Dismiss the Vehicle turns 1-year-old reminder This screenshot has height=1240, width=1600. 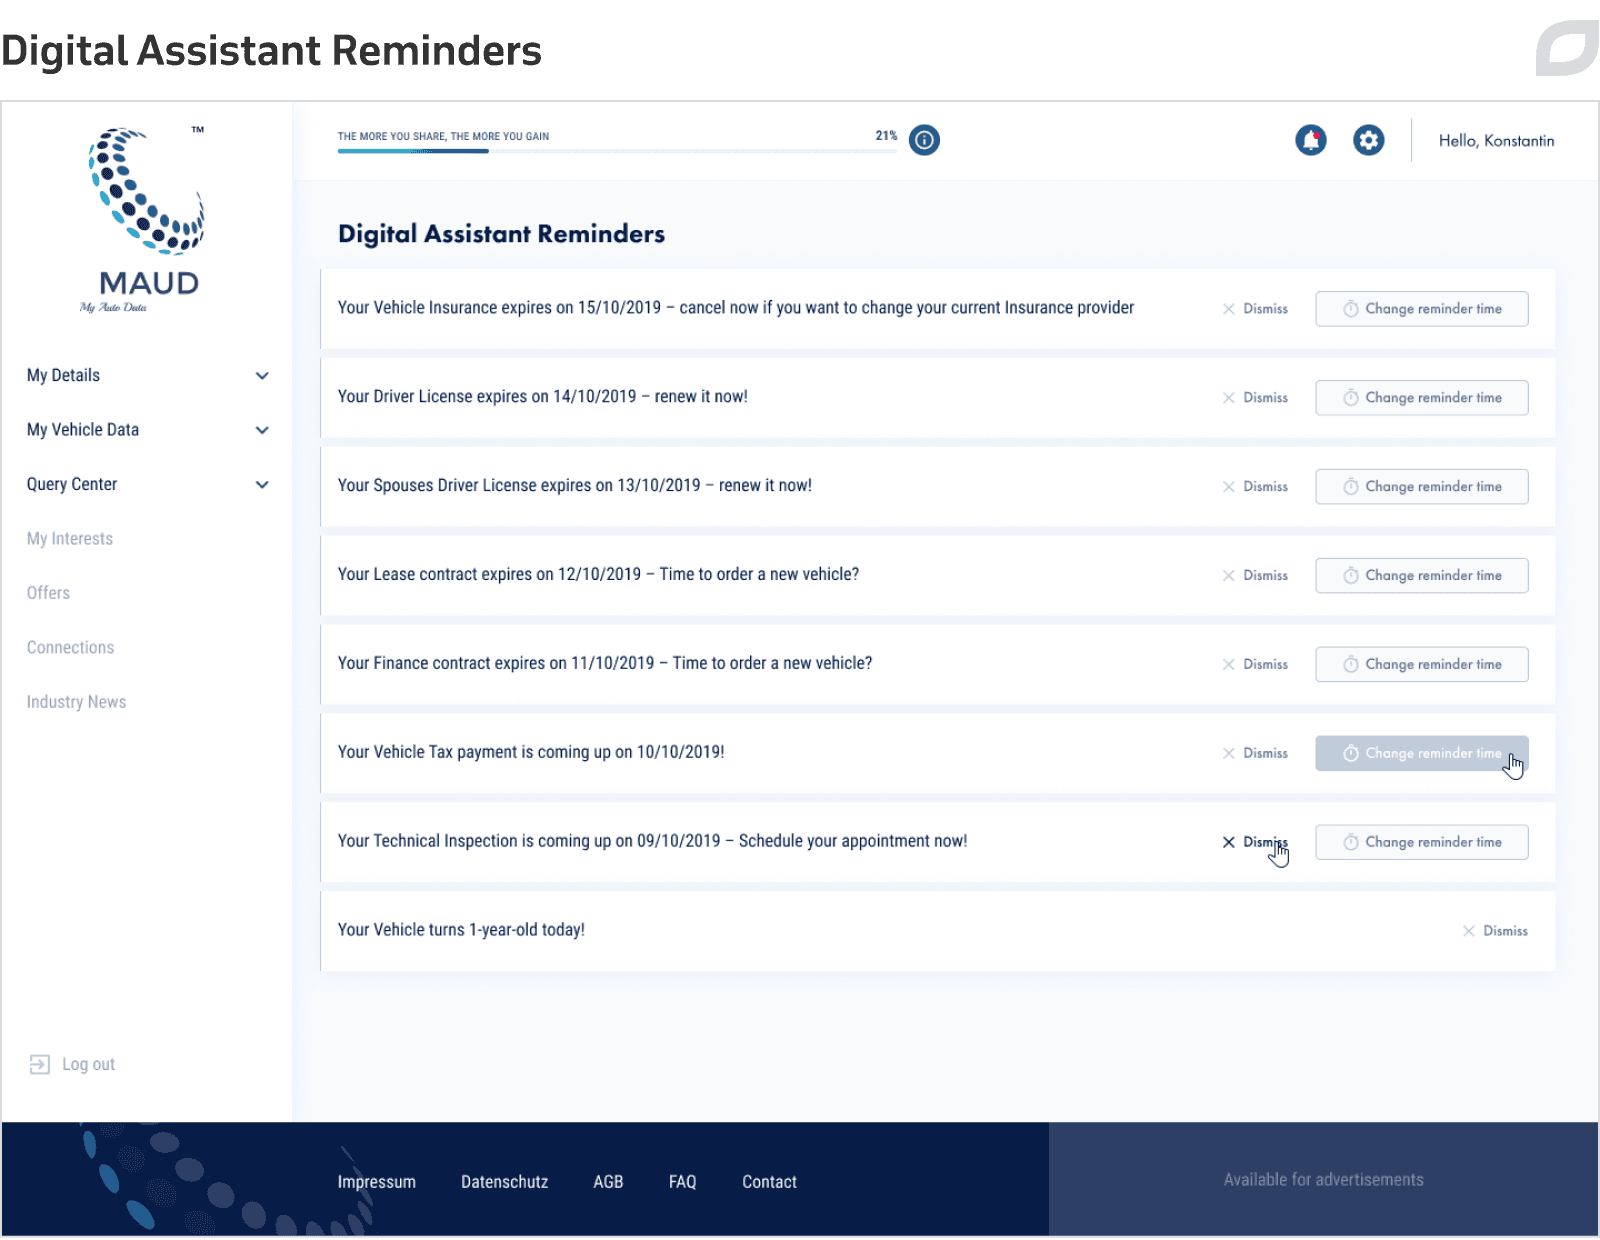click(x=1495, y=931)
